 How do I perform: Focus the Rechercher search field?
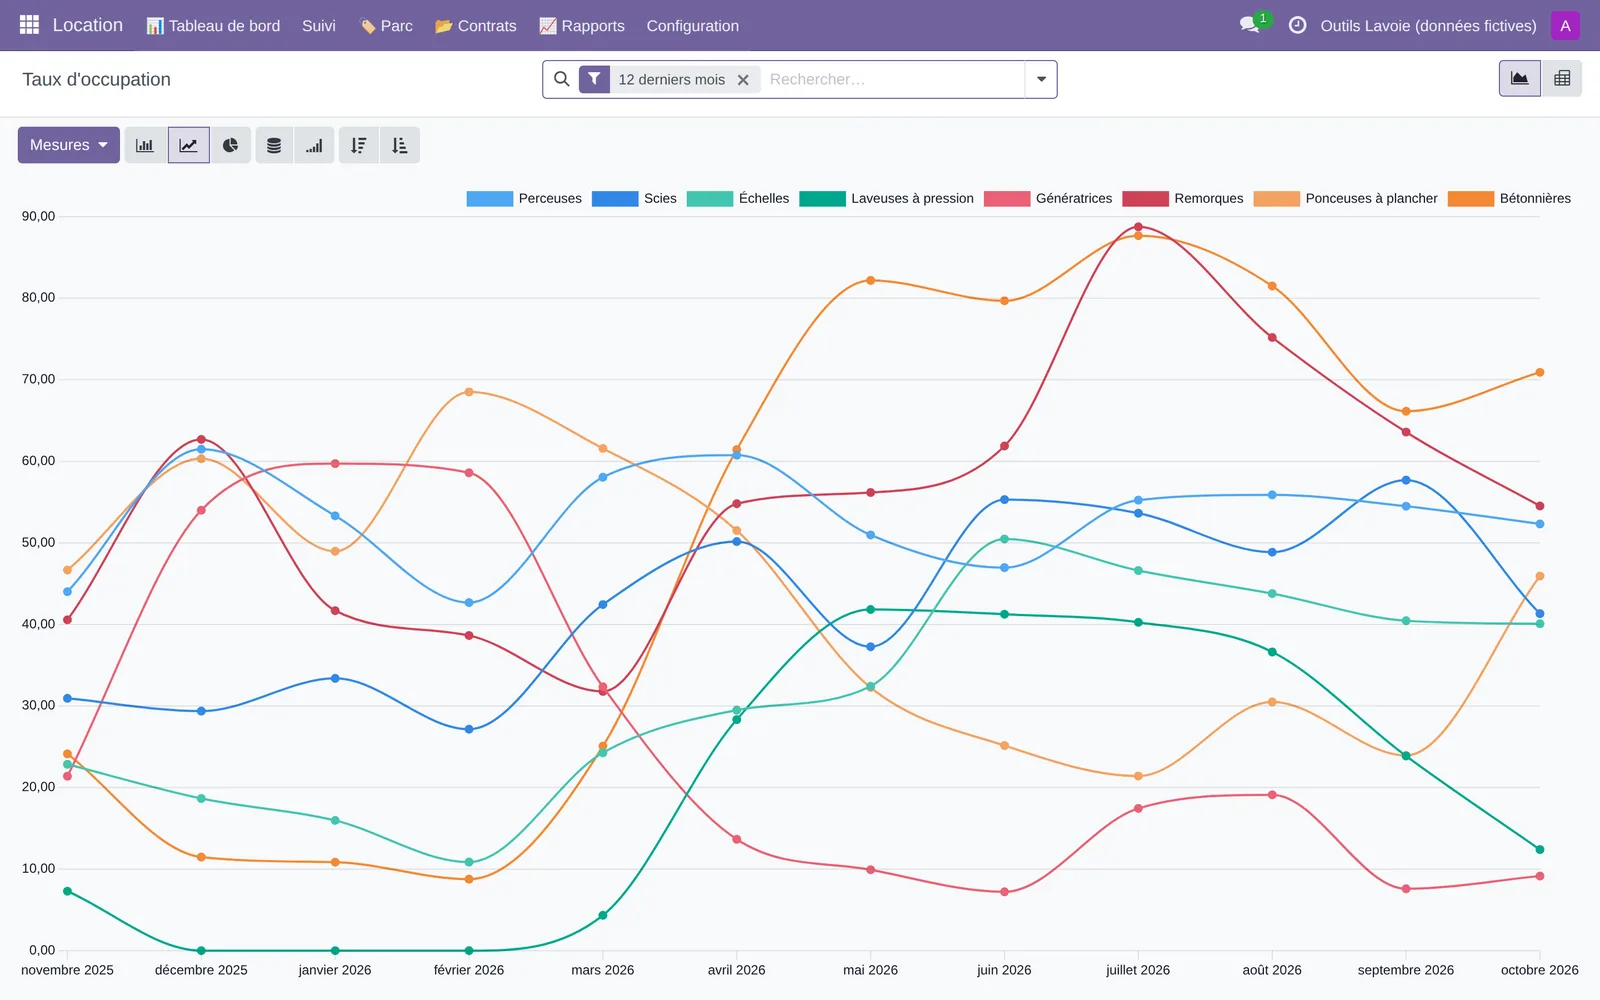coord(892,79)
